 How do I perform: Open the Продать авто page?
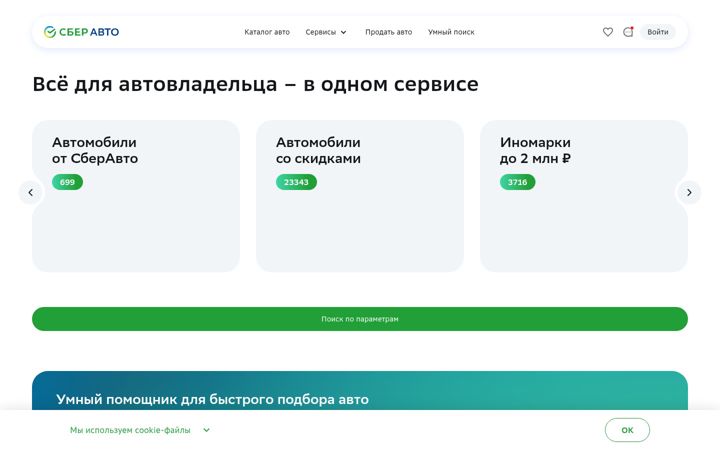(388, 32)
